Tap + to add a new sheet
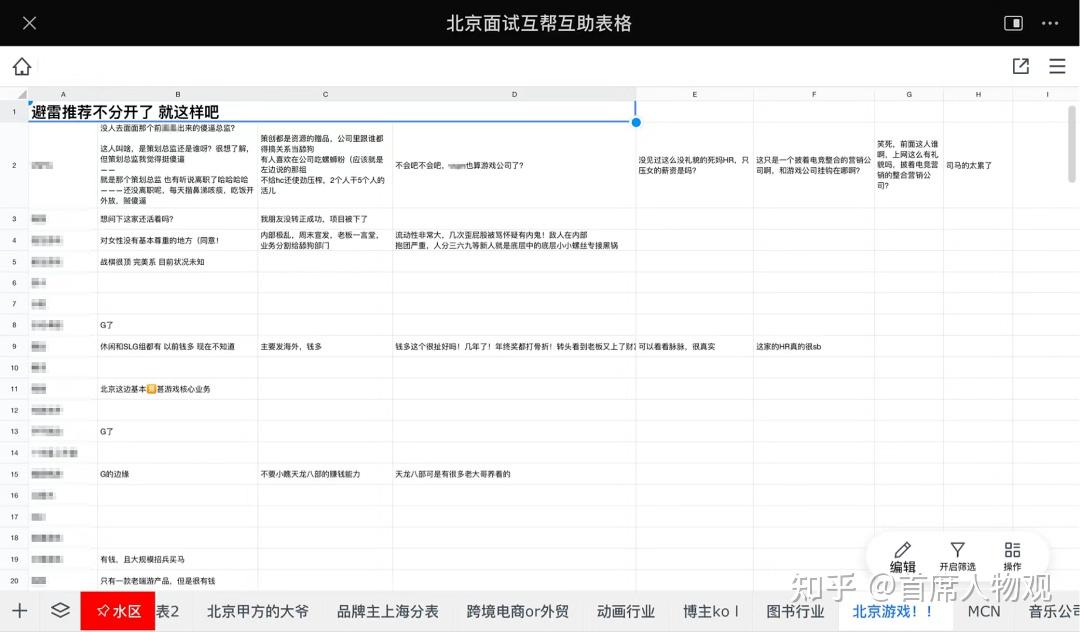Image resolution: width=1080 pixels, height=632 pixels. point(20,610)
